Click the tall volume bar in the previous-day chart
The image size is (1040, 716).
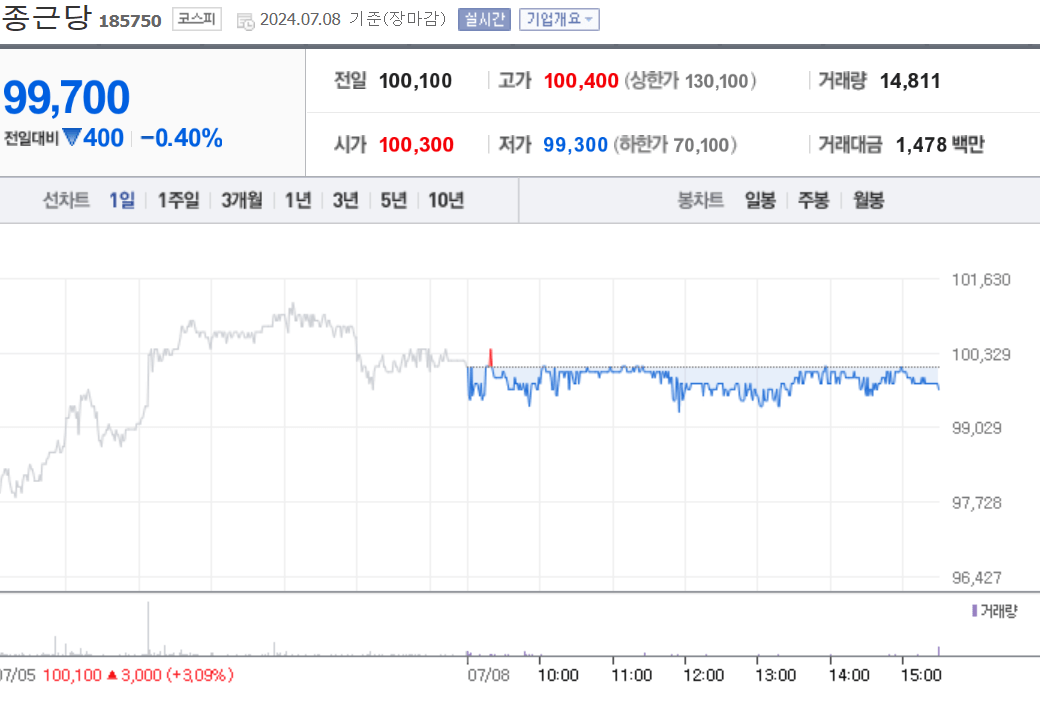click(x=148, y=628)
